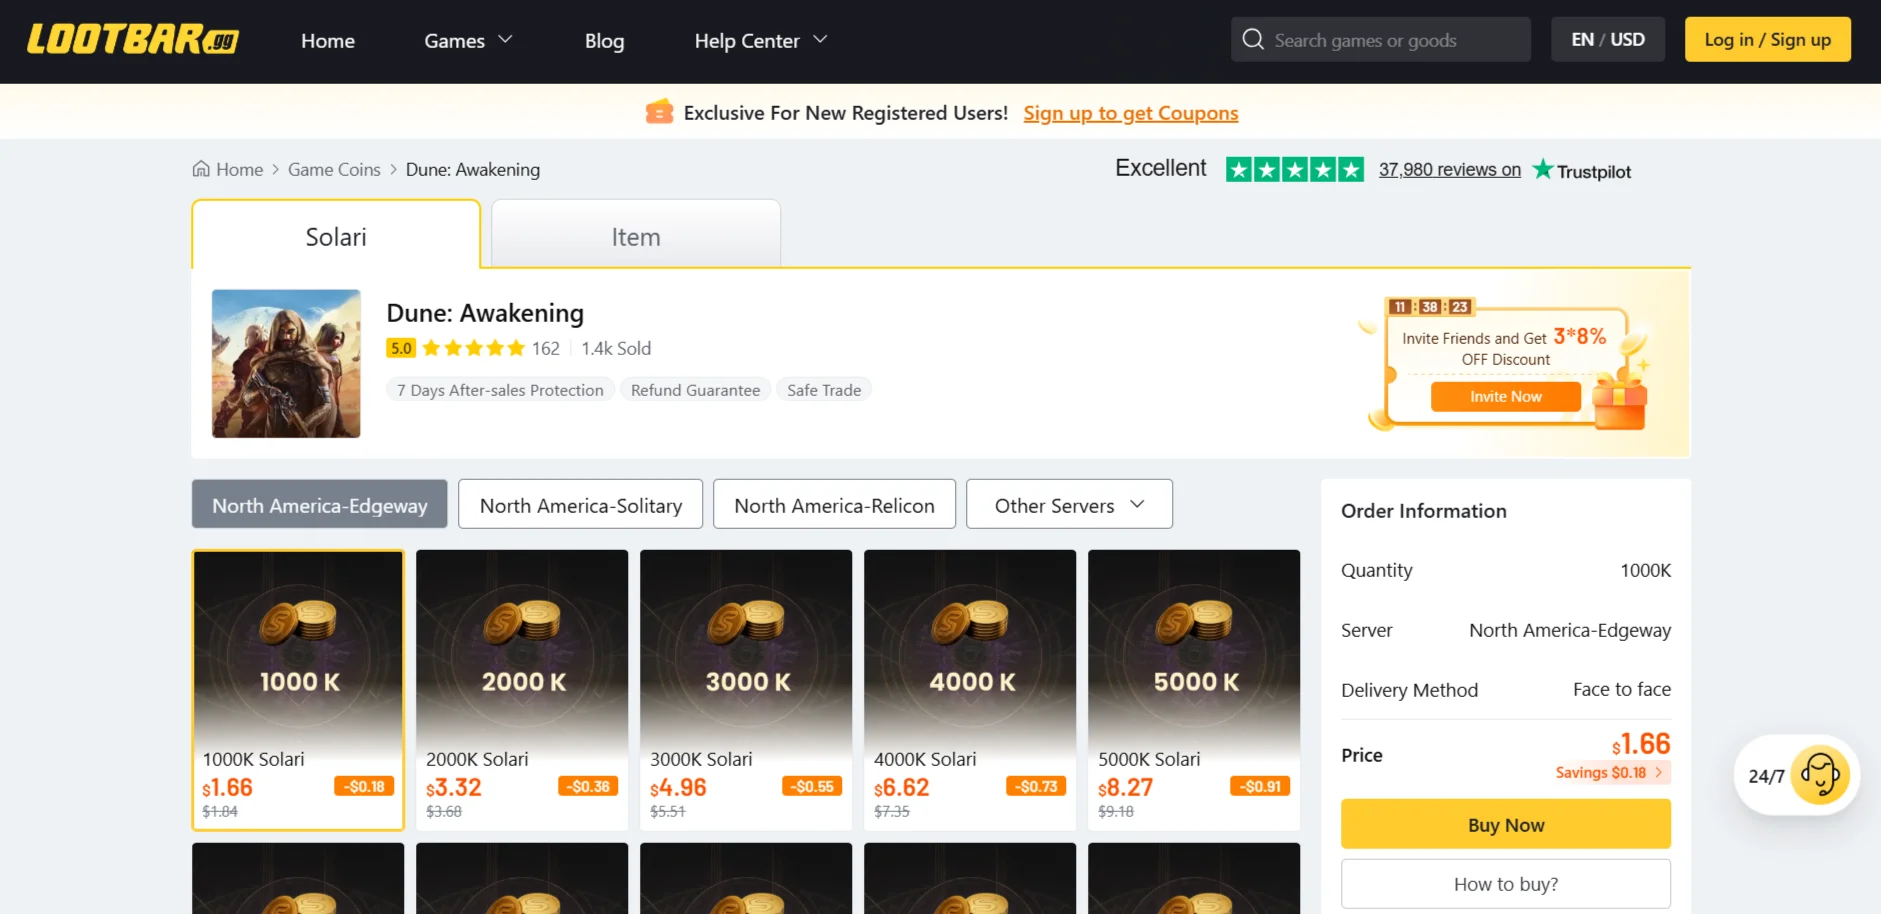Click the LootBar.gg logo

point(132,40)
